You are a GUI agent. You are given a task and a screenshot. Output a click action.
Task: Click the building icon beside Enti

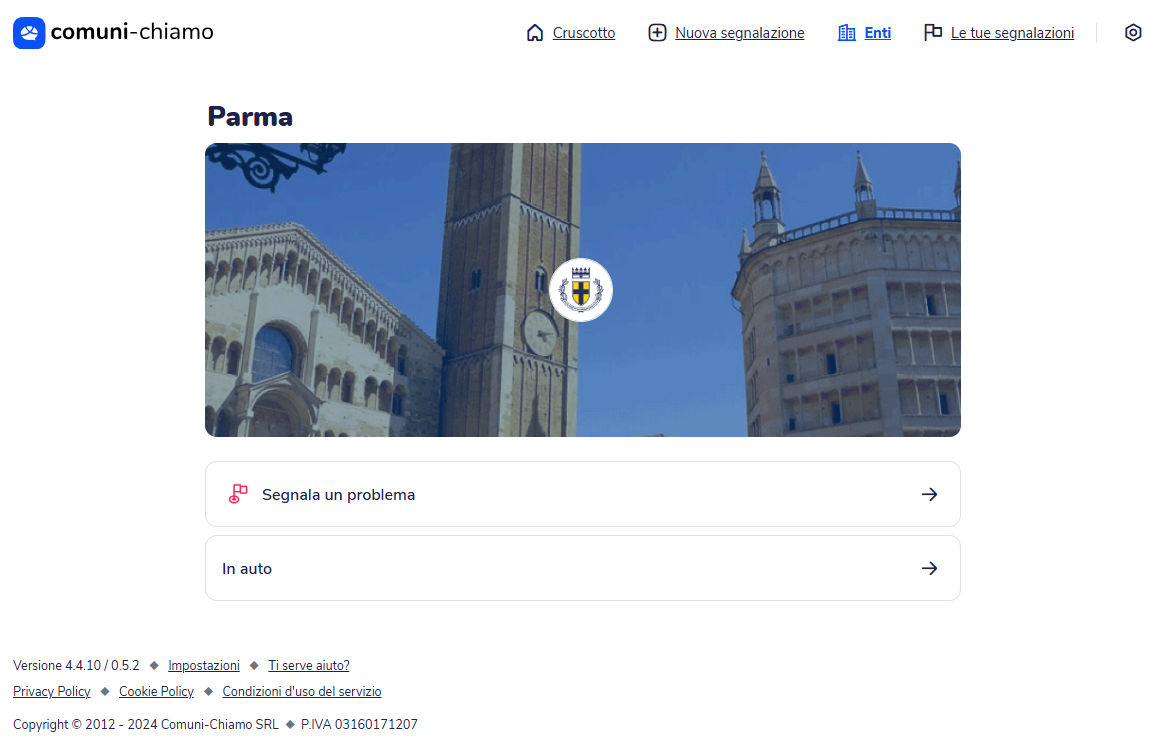(846, 33)
